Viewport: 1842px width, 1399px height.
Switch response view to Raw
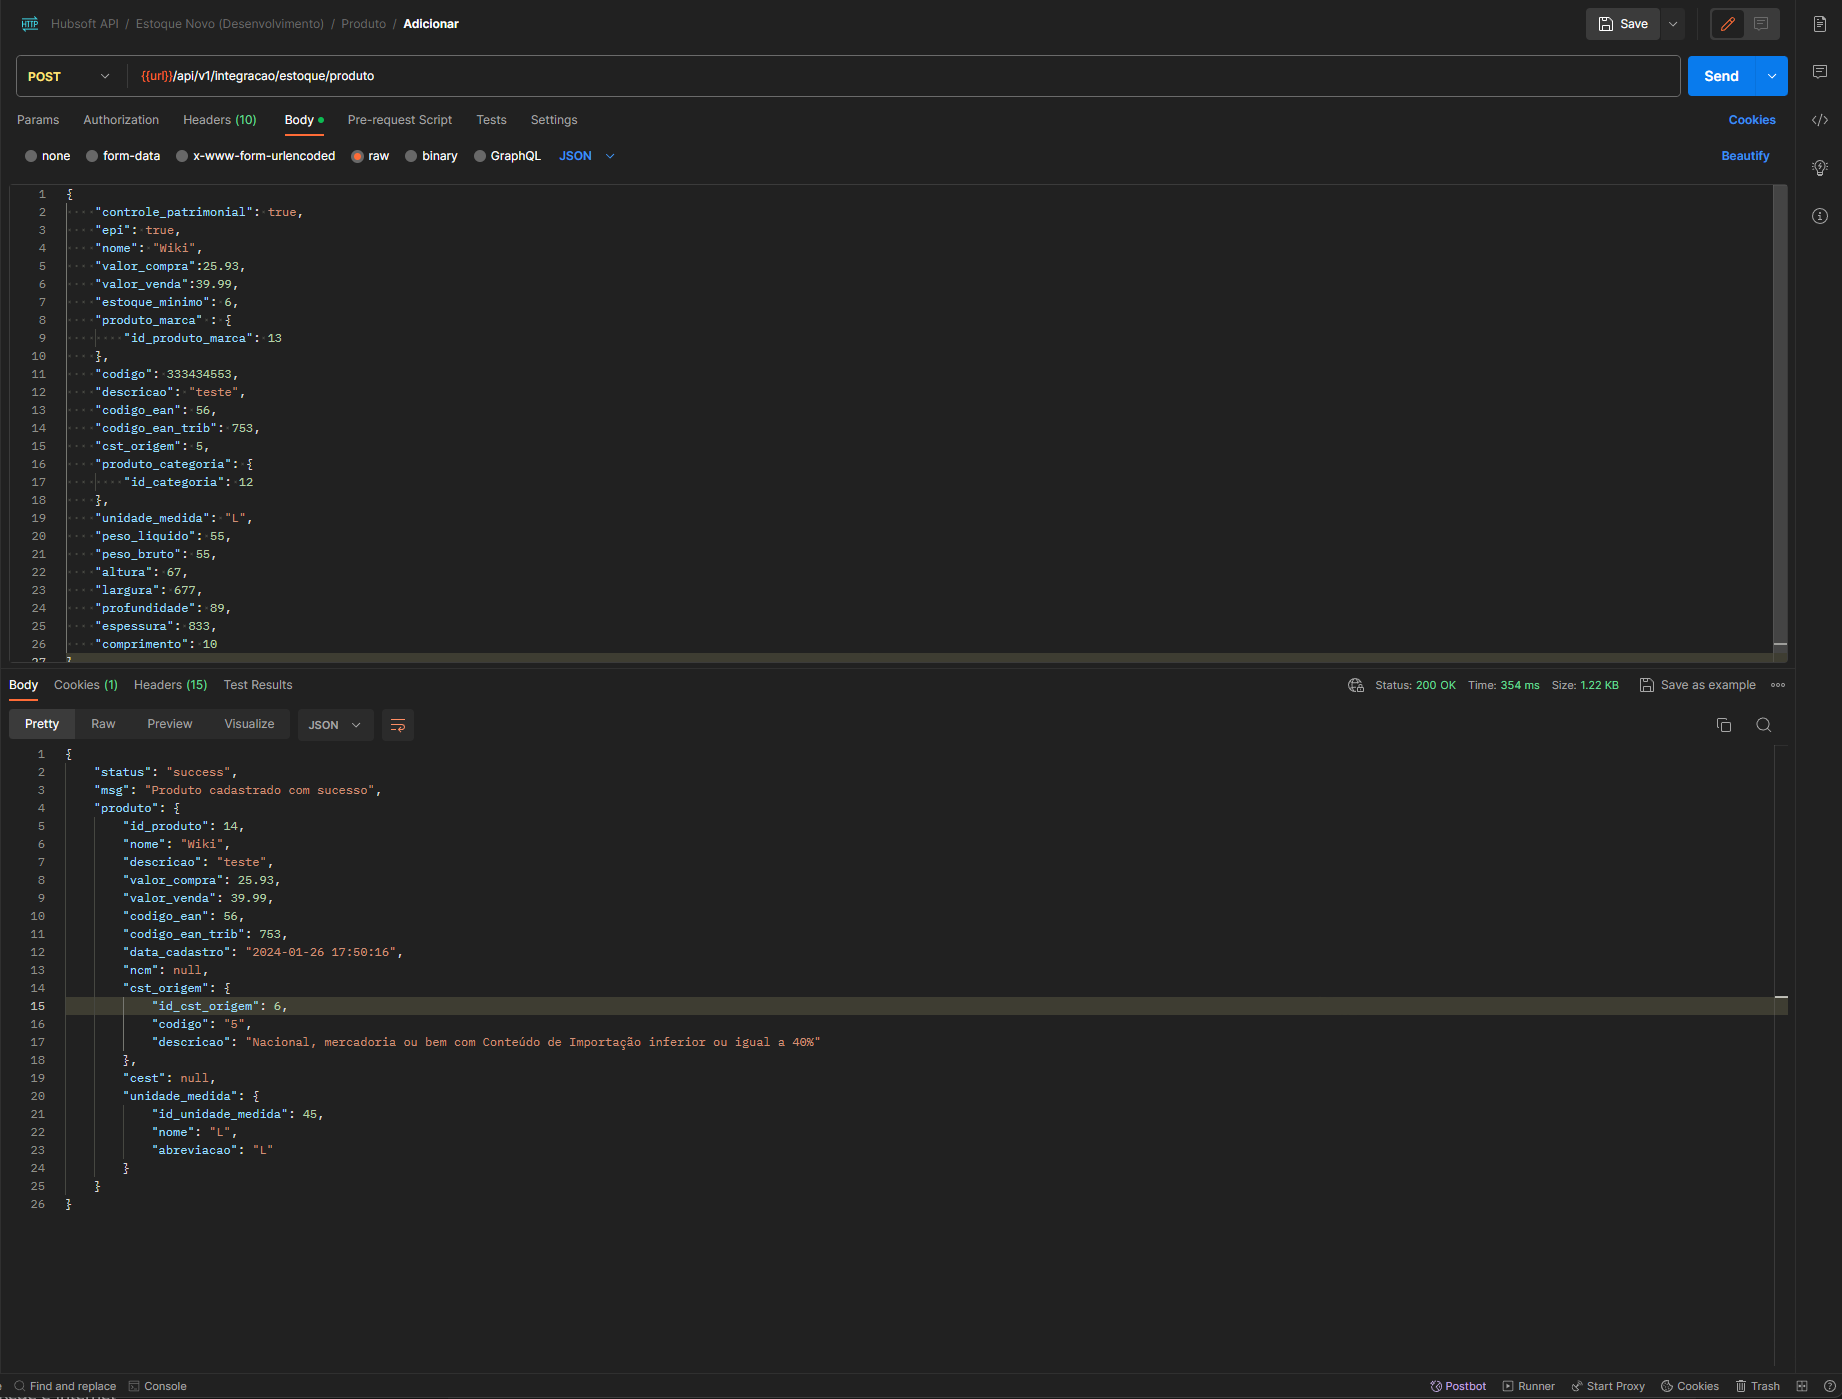click(103, 724)
